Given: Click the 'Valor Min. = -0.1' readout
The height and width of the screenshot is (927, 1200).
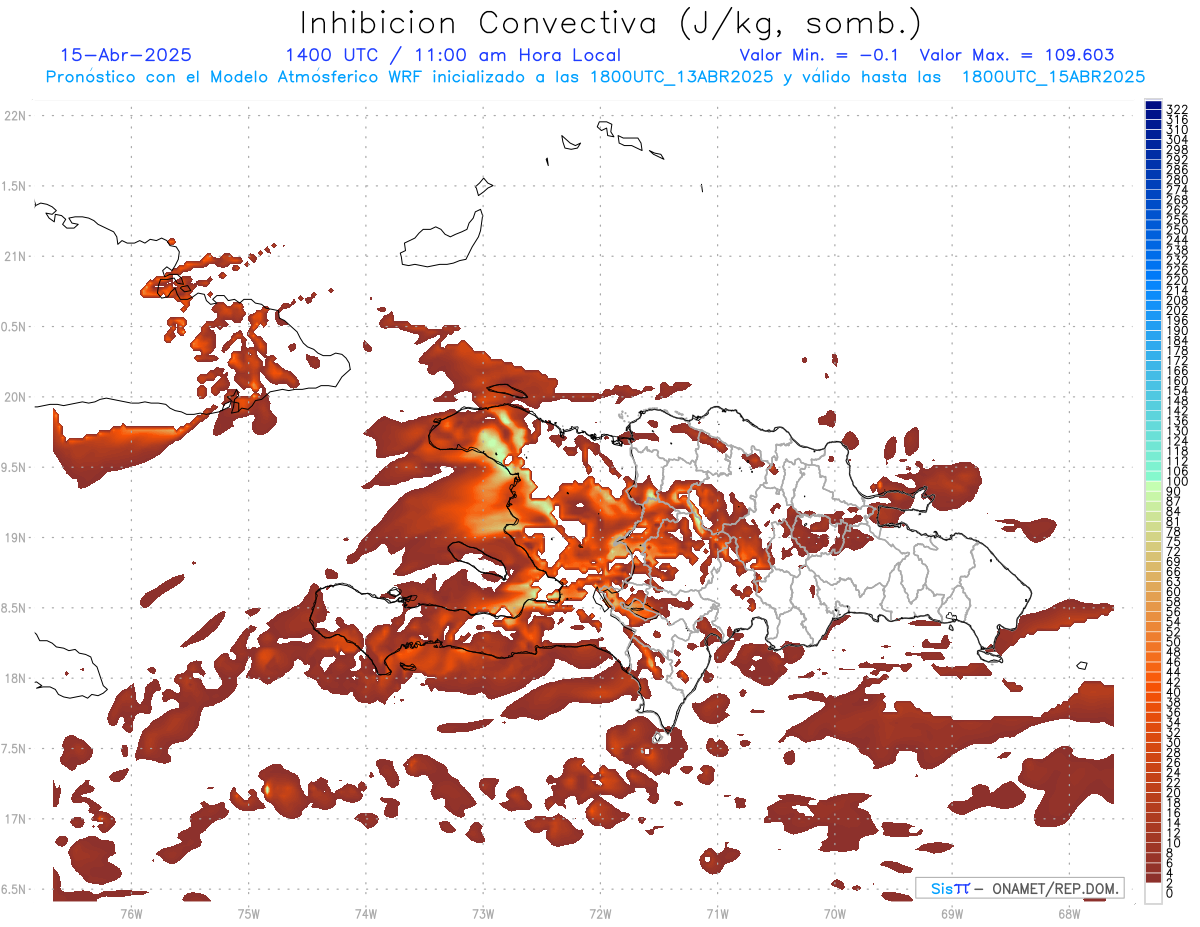Looking at the screenshot, I should click(x=819, y=55).
